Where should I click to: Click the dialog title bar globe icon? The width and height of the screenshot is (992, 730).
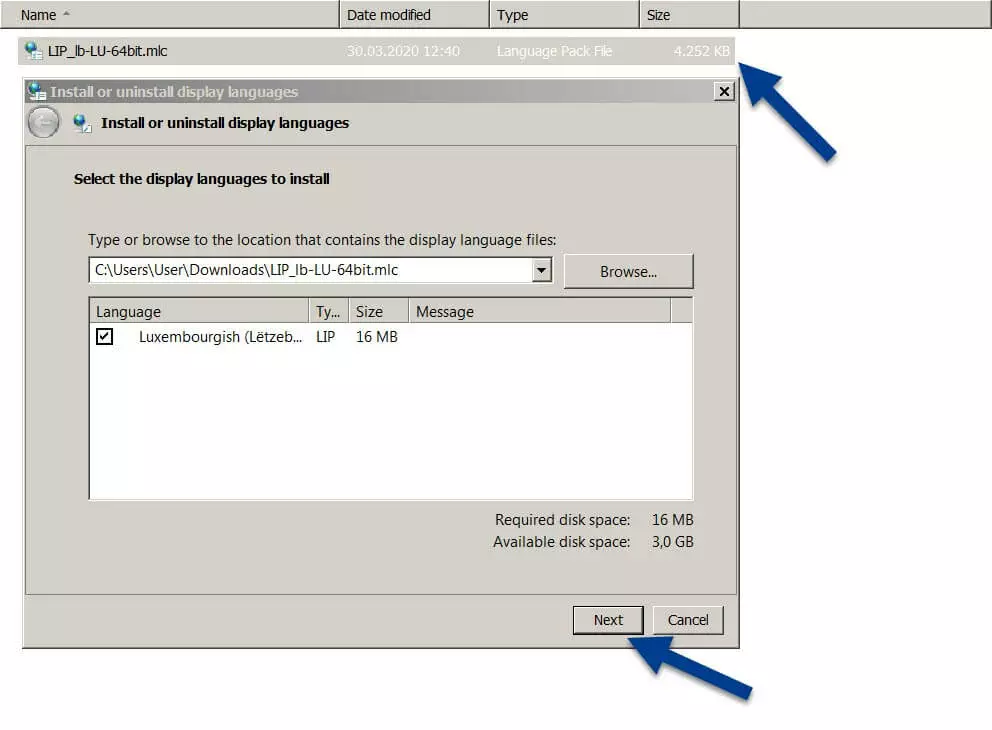point(37,92)
